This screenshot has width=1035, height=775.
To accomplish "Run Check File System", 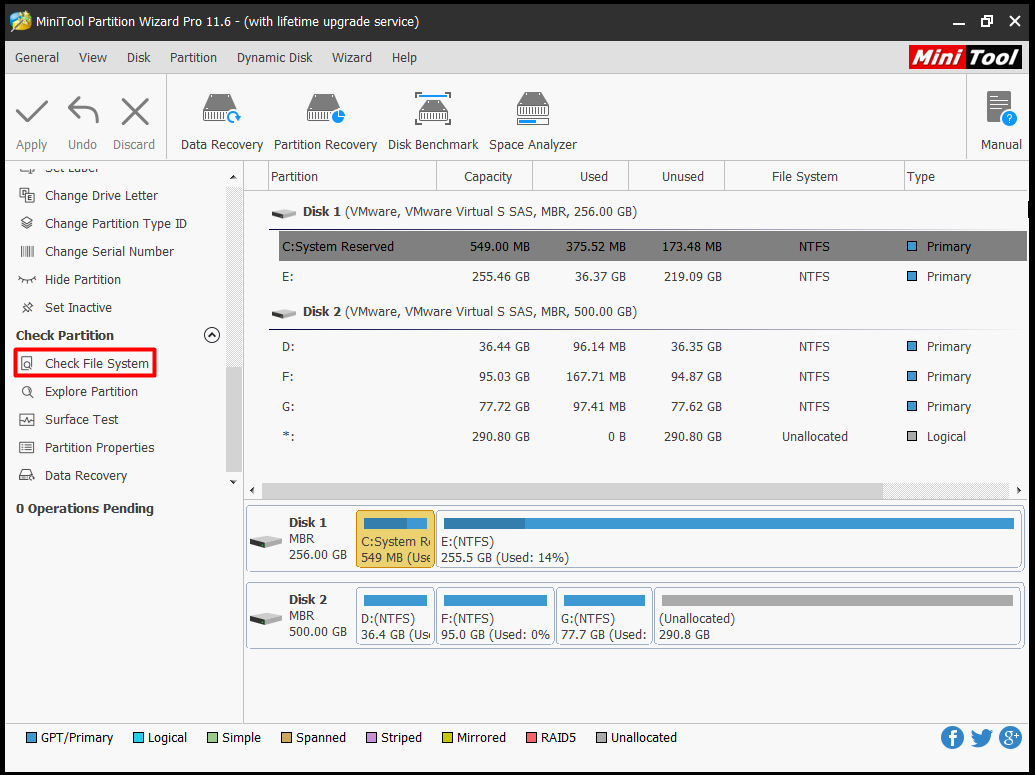I will tap(84, 364).
